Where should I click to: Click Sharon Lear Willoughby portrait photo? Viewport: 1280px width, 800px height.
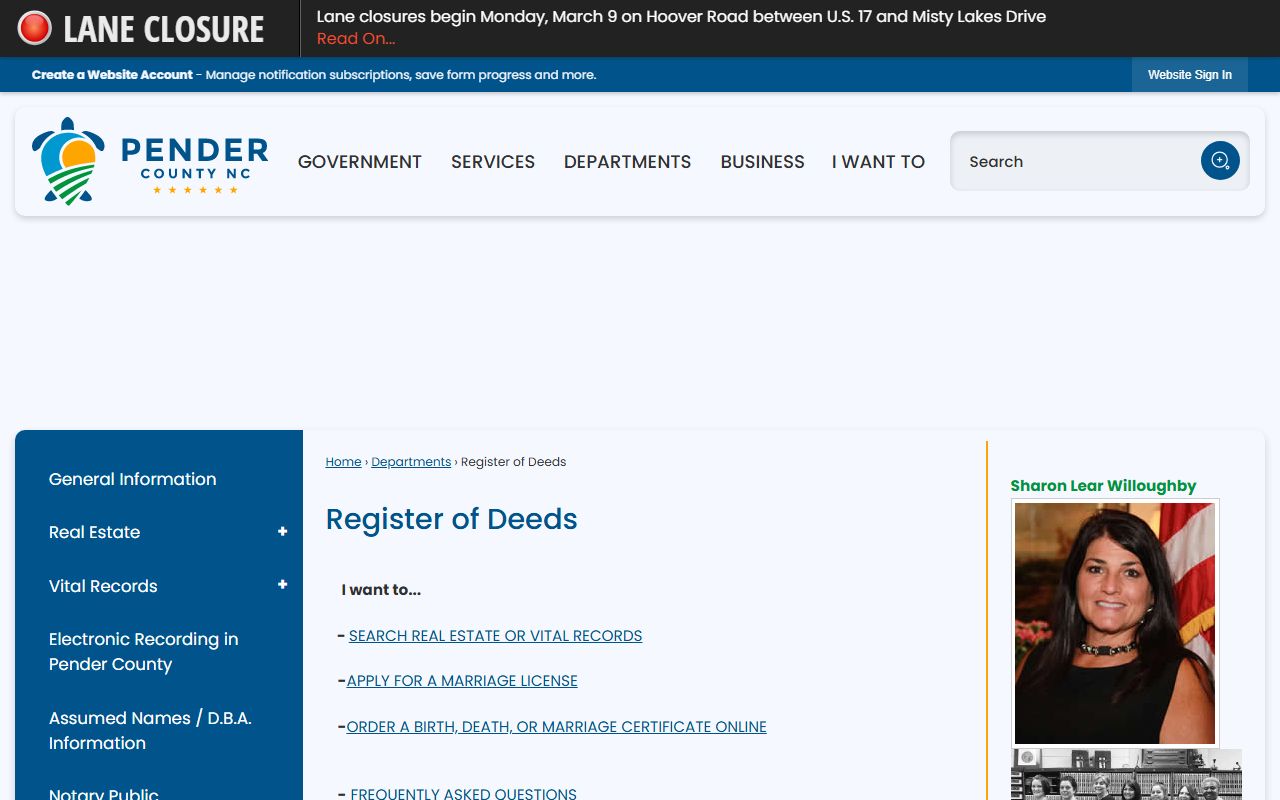click(1115, 623)
